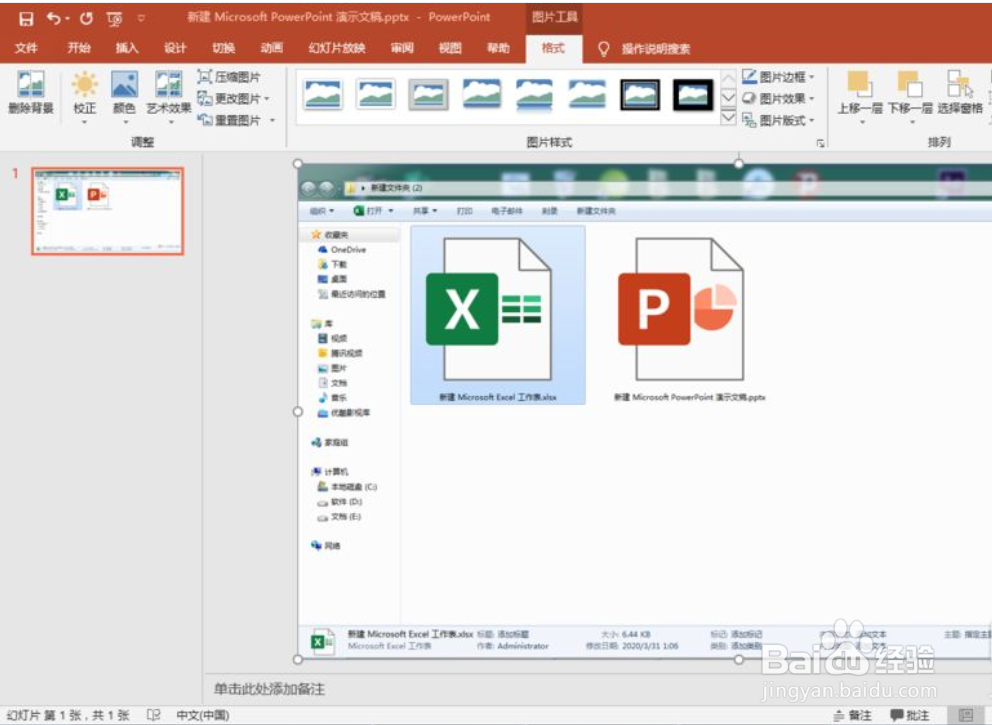Open the 艺术效果 artistic effects tool
The image size is (992, 725).
[169, 97]
